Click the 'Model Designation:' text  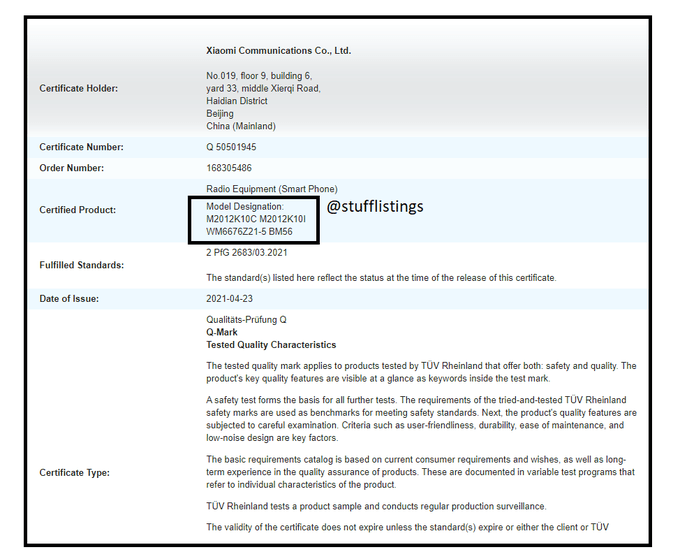[x=245, y=206]
